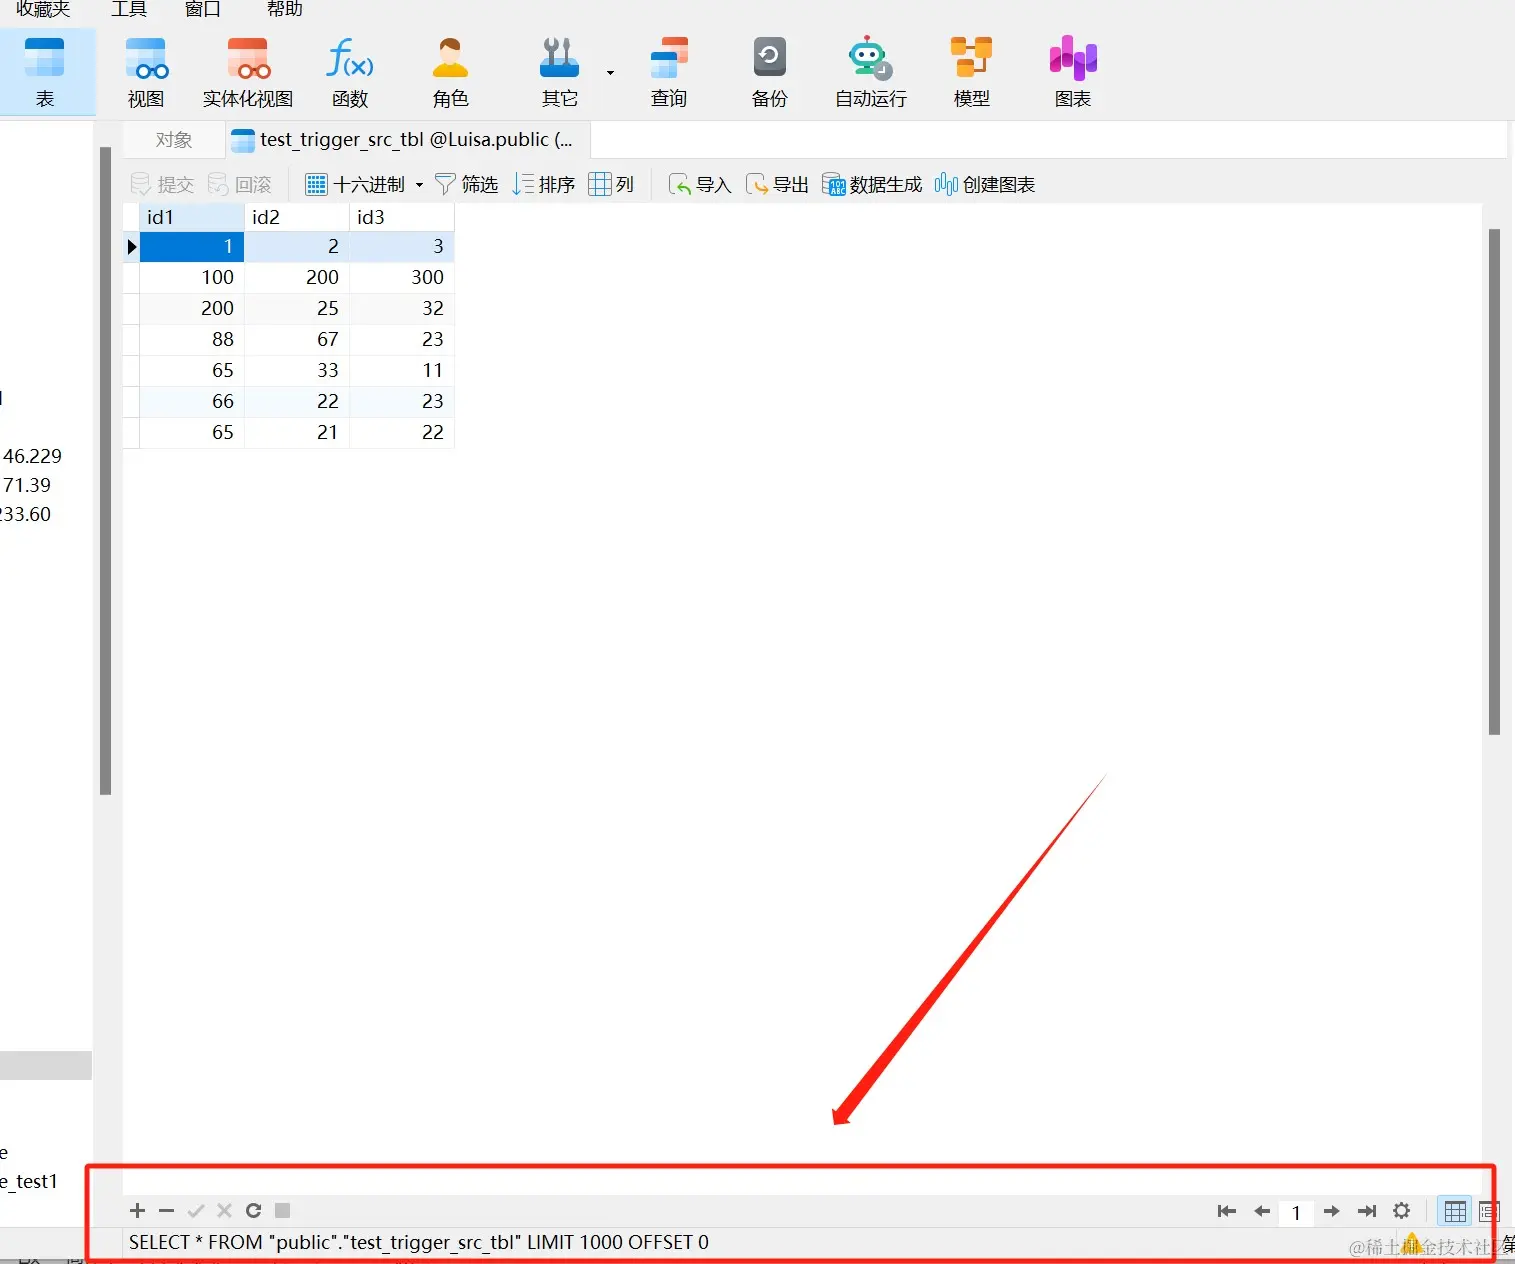Screen dimensions: 1515x1264
Task: Select the id3 cell containing 11
Action: click(402, 370)
